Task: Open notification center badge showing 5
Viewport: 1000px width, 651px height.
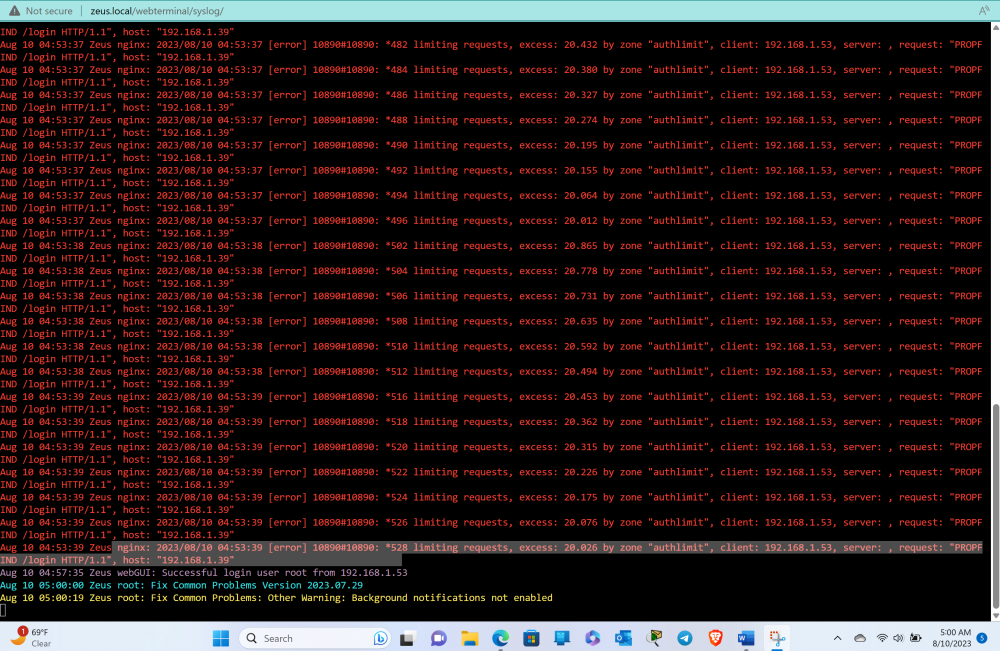Action: coord(983,638)
